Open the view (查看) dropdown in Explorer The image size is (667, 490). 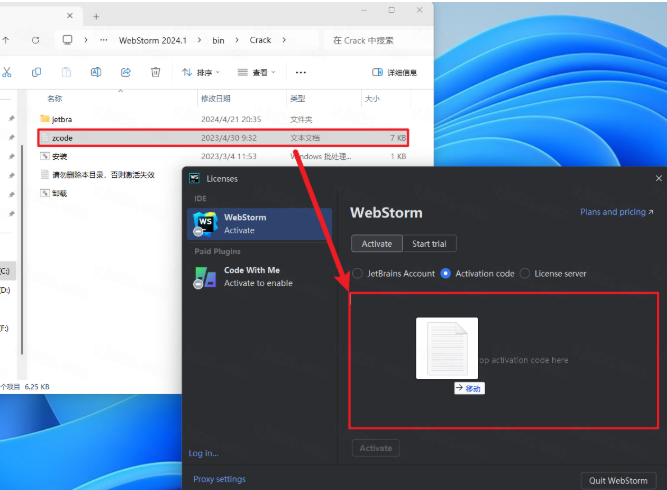pos(257,72)
